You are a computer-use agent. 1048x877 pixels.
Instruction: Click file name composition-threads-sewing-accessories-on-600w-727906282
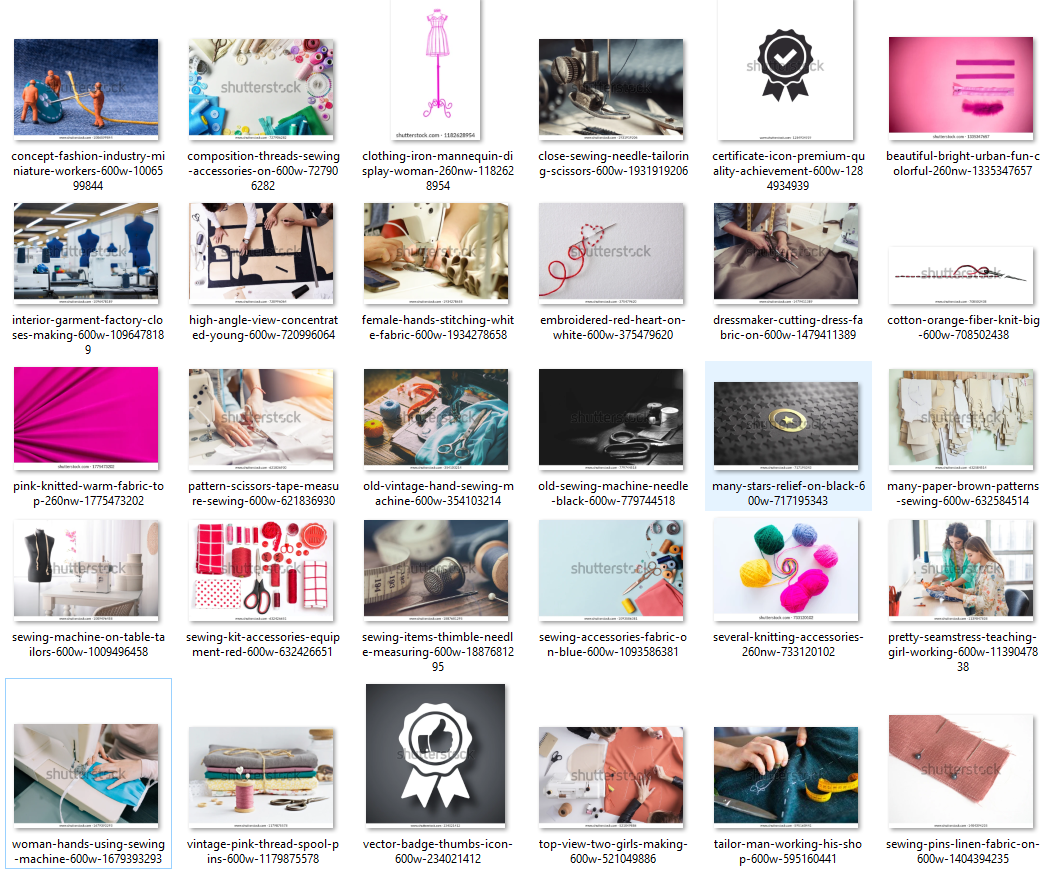[x=263, y=170]
